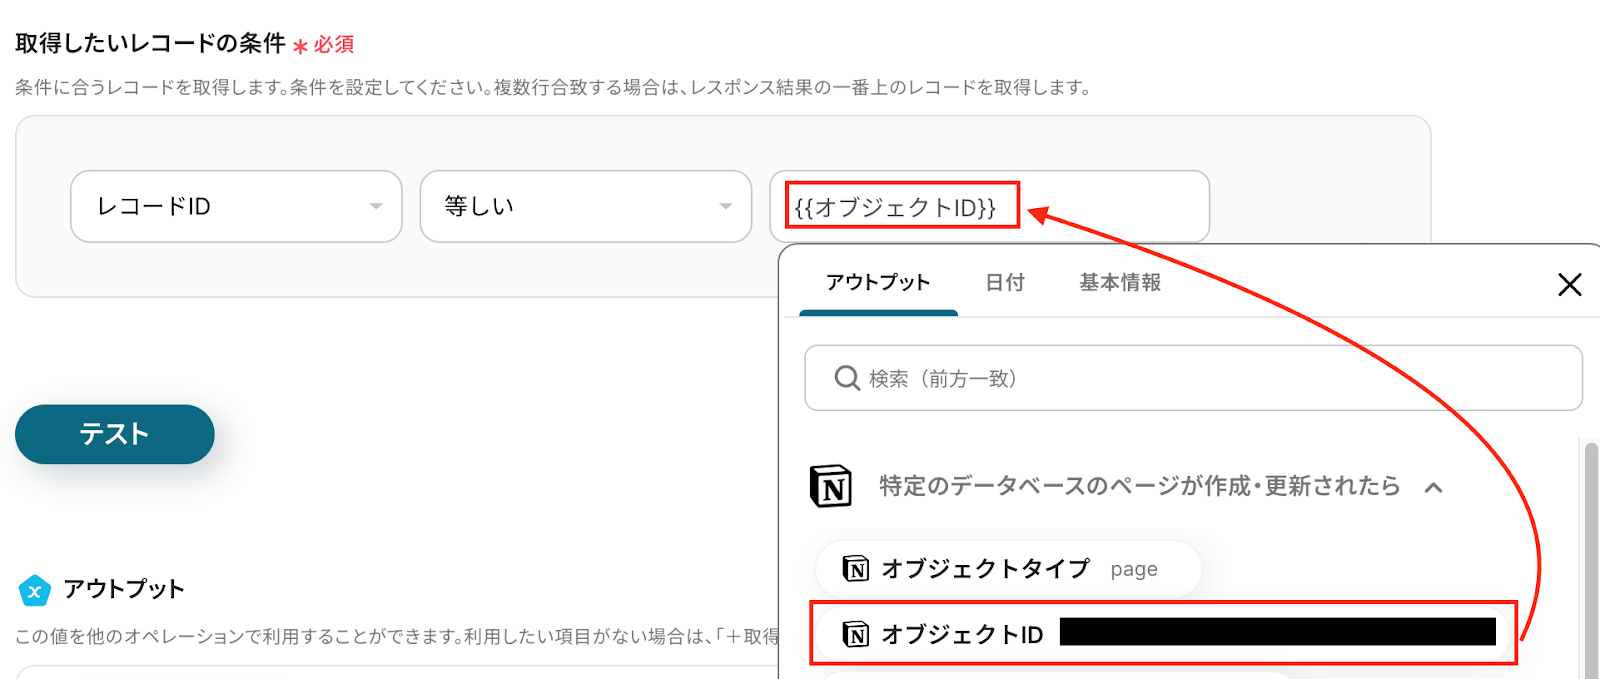This screenshot has width=1600, height=679.
Task: Collapse the Notion trigger section chevron
Action: [x=1433, y=488]
